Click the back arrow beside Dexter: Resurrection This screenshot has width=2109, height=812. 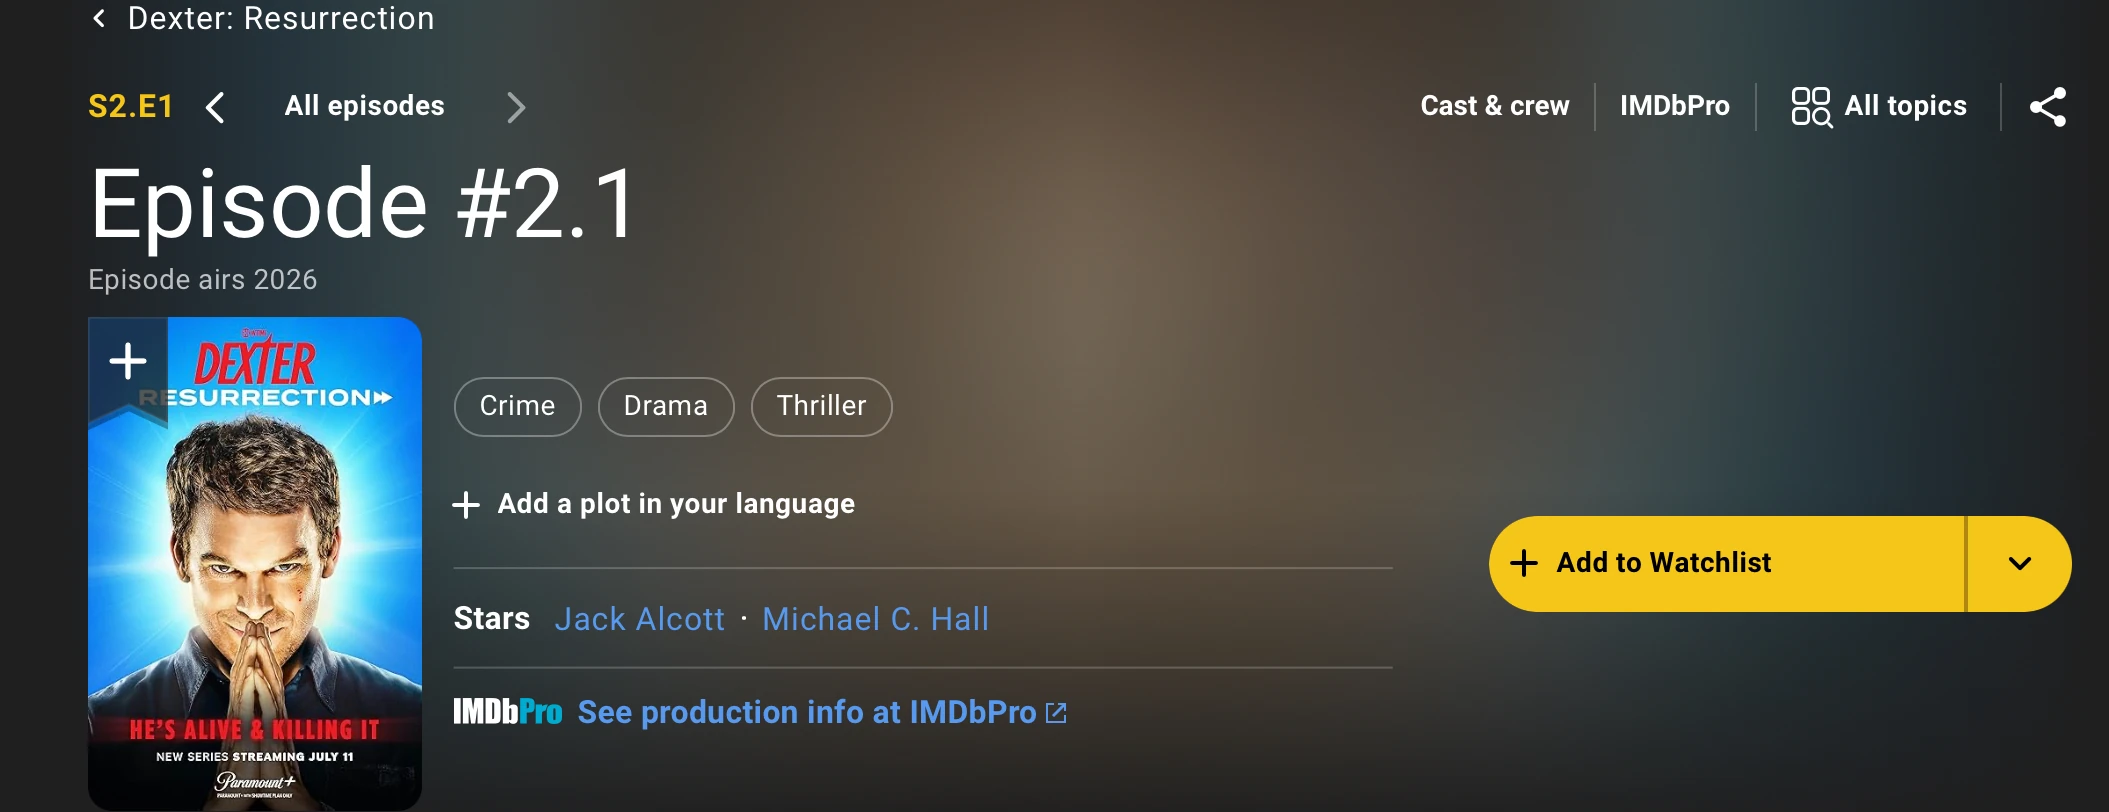[x=99, y=18]
